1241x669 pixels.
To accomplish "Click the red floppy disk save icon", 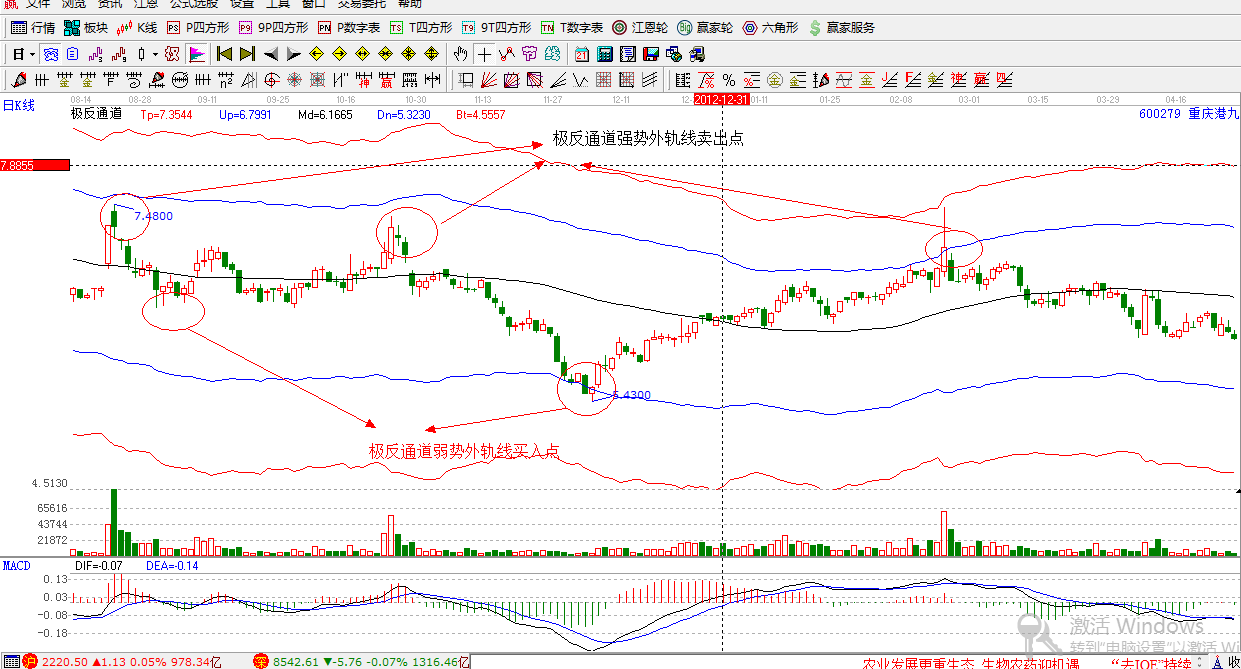I will pos(651,53).
